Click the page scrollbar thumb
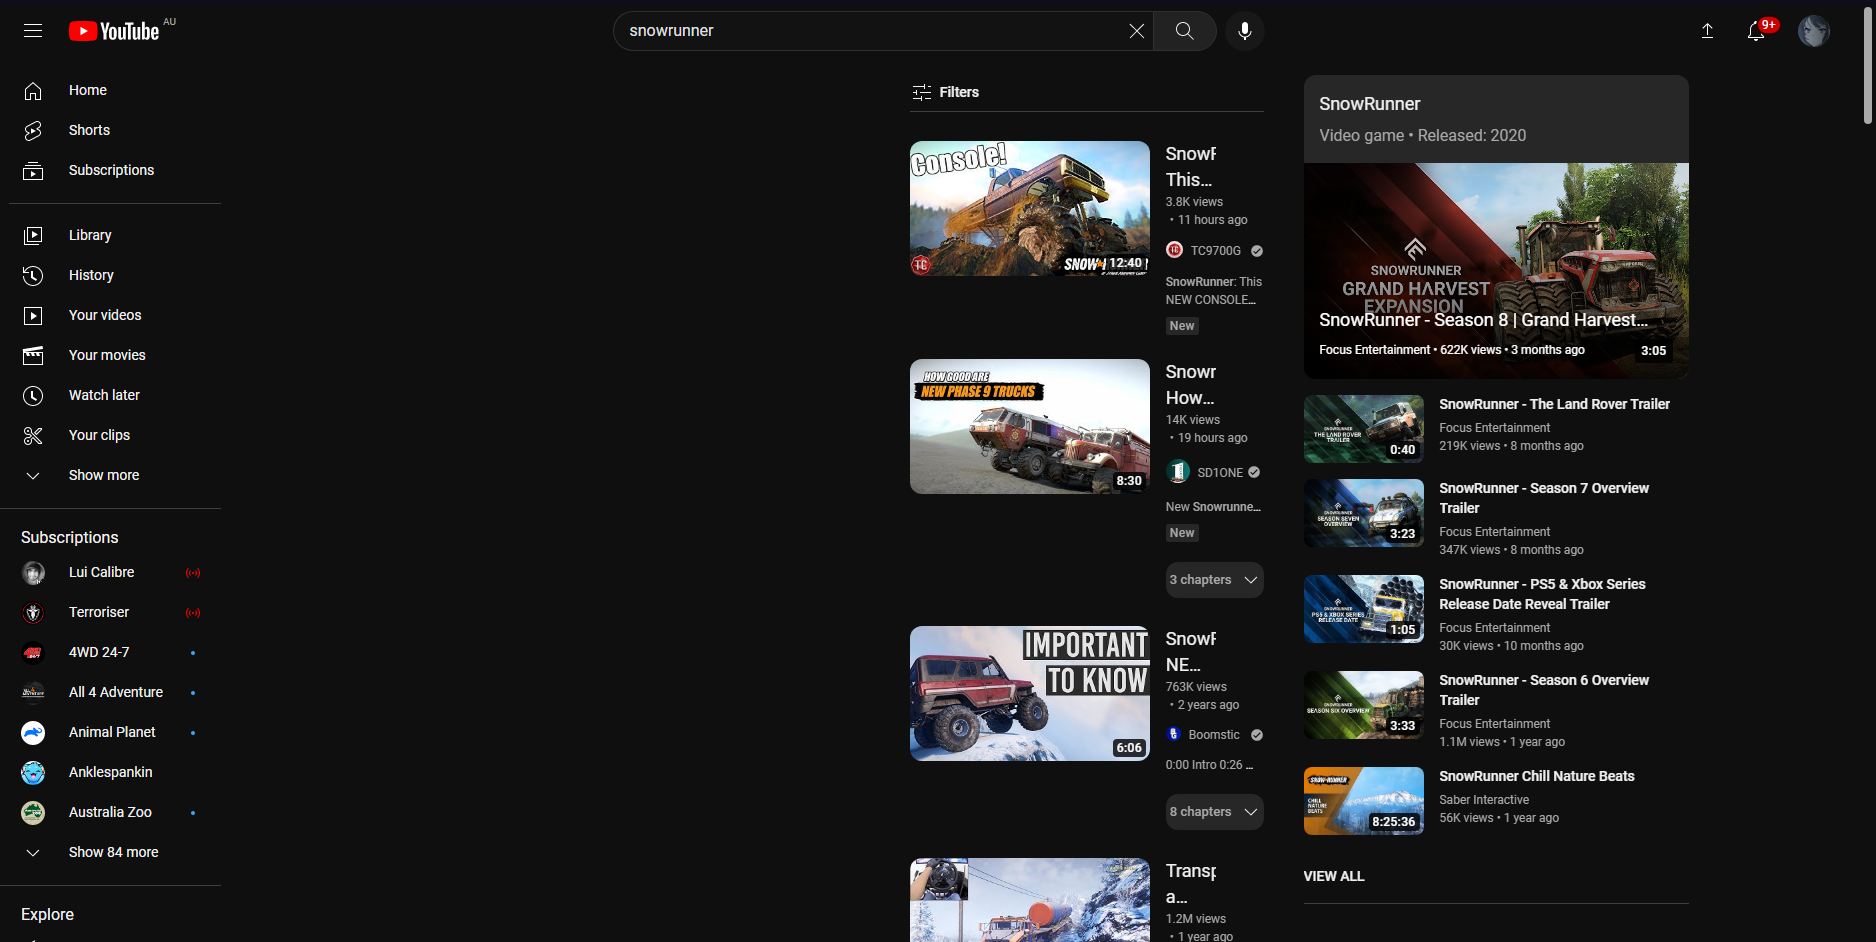The height and width of the screenshot is (942, 1876). pyautogui.click(x=1867, y=66)
